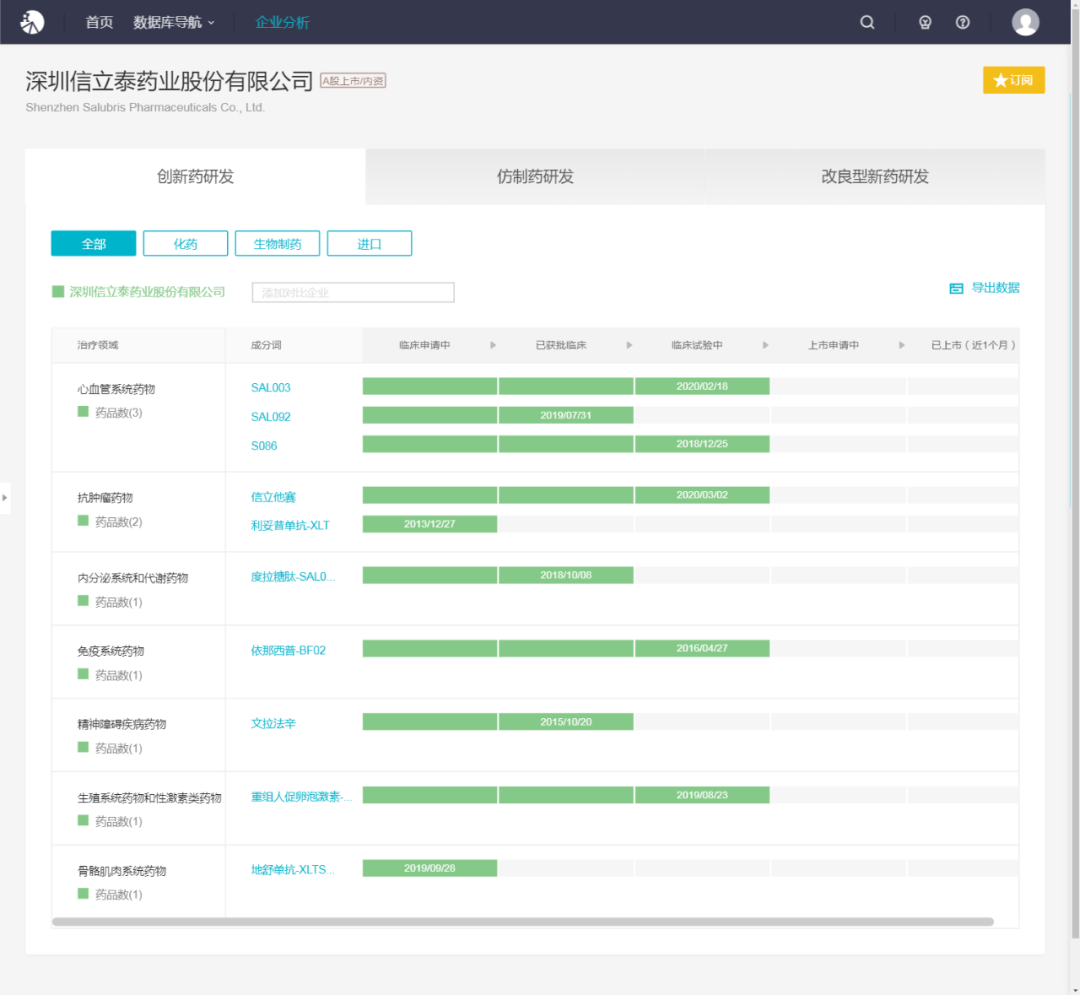Screen dimensions: 1080x995
Task: Open the 文拉法辛 drug link
Action: 273,723
